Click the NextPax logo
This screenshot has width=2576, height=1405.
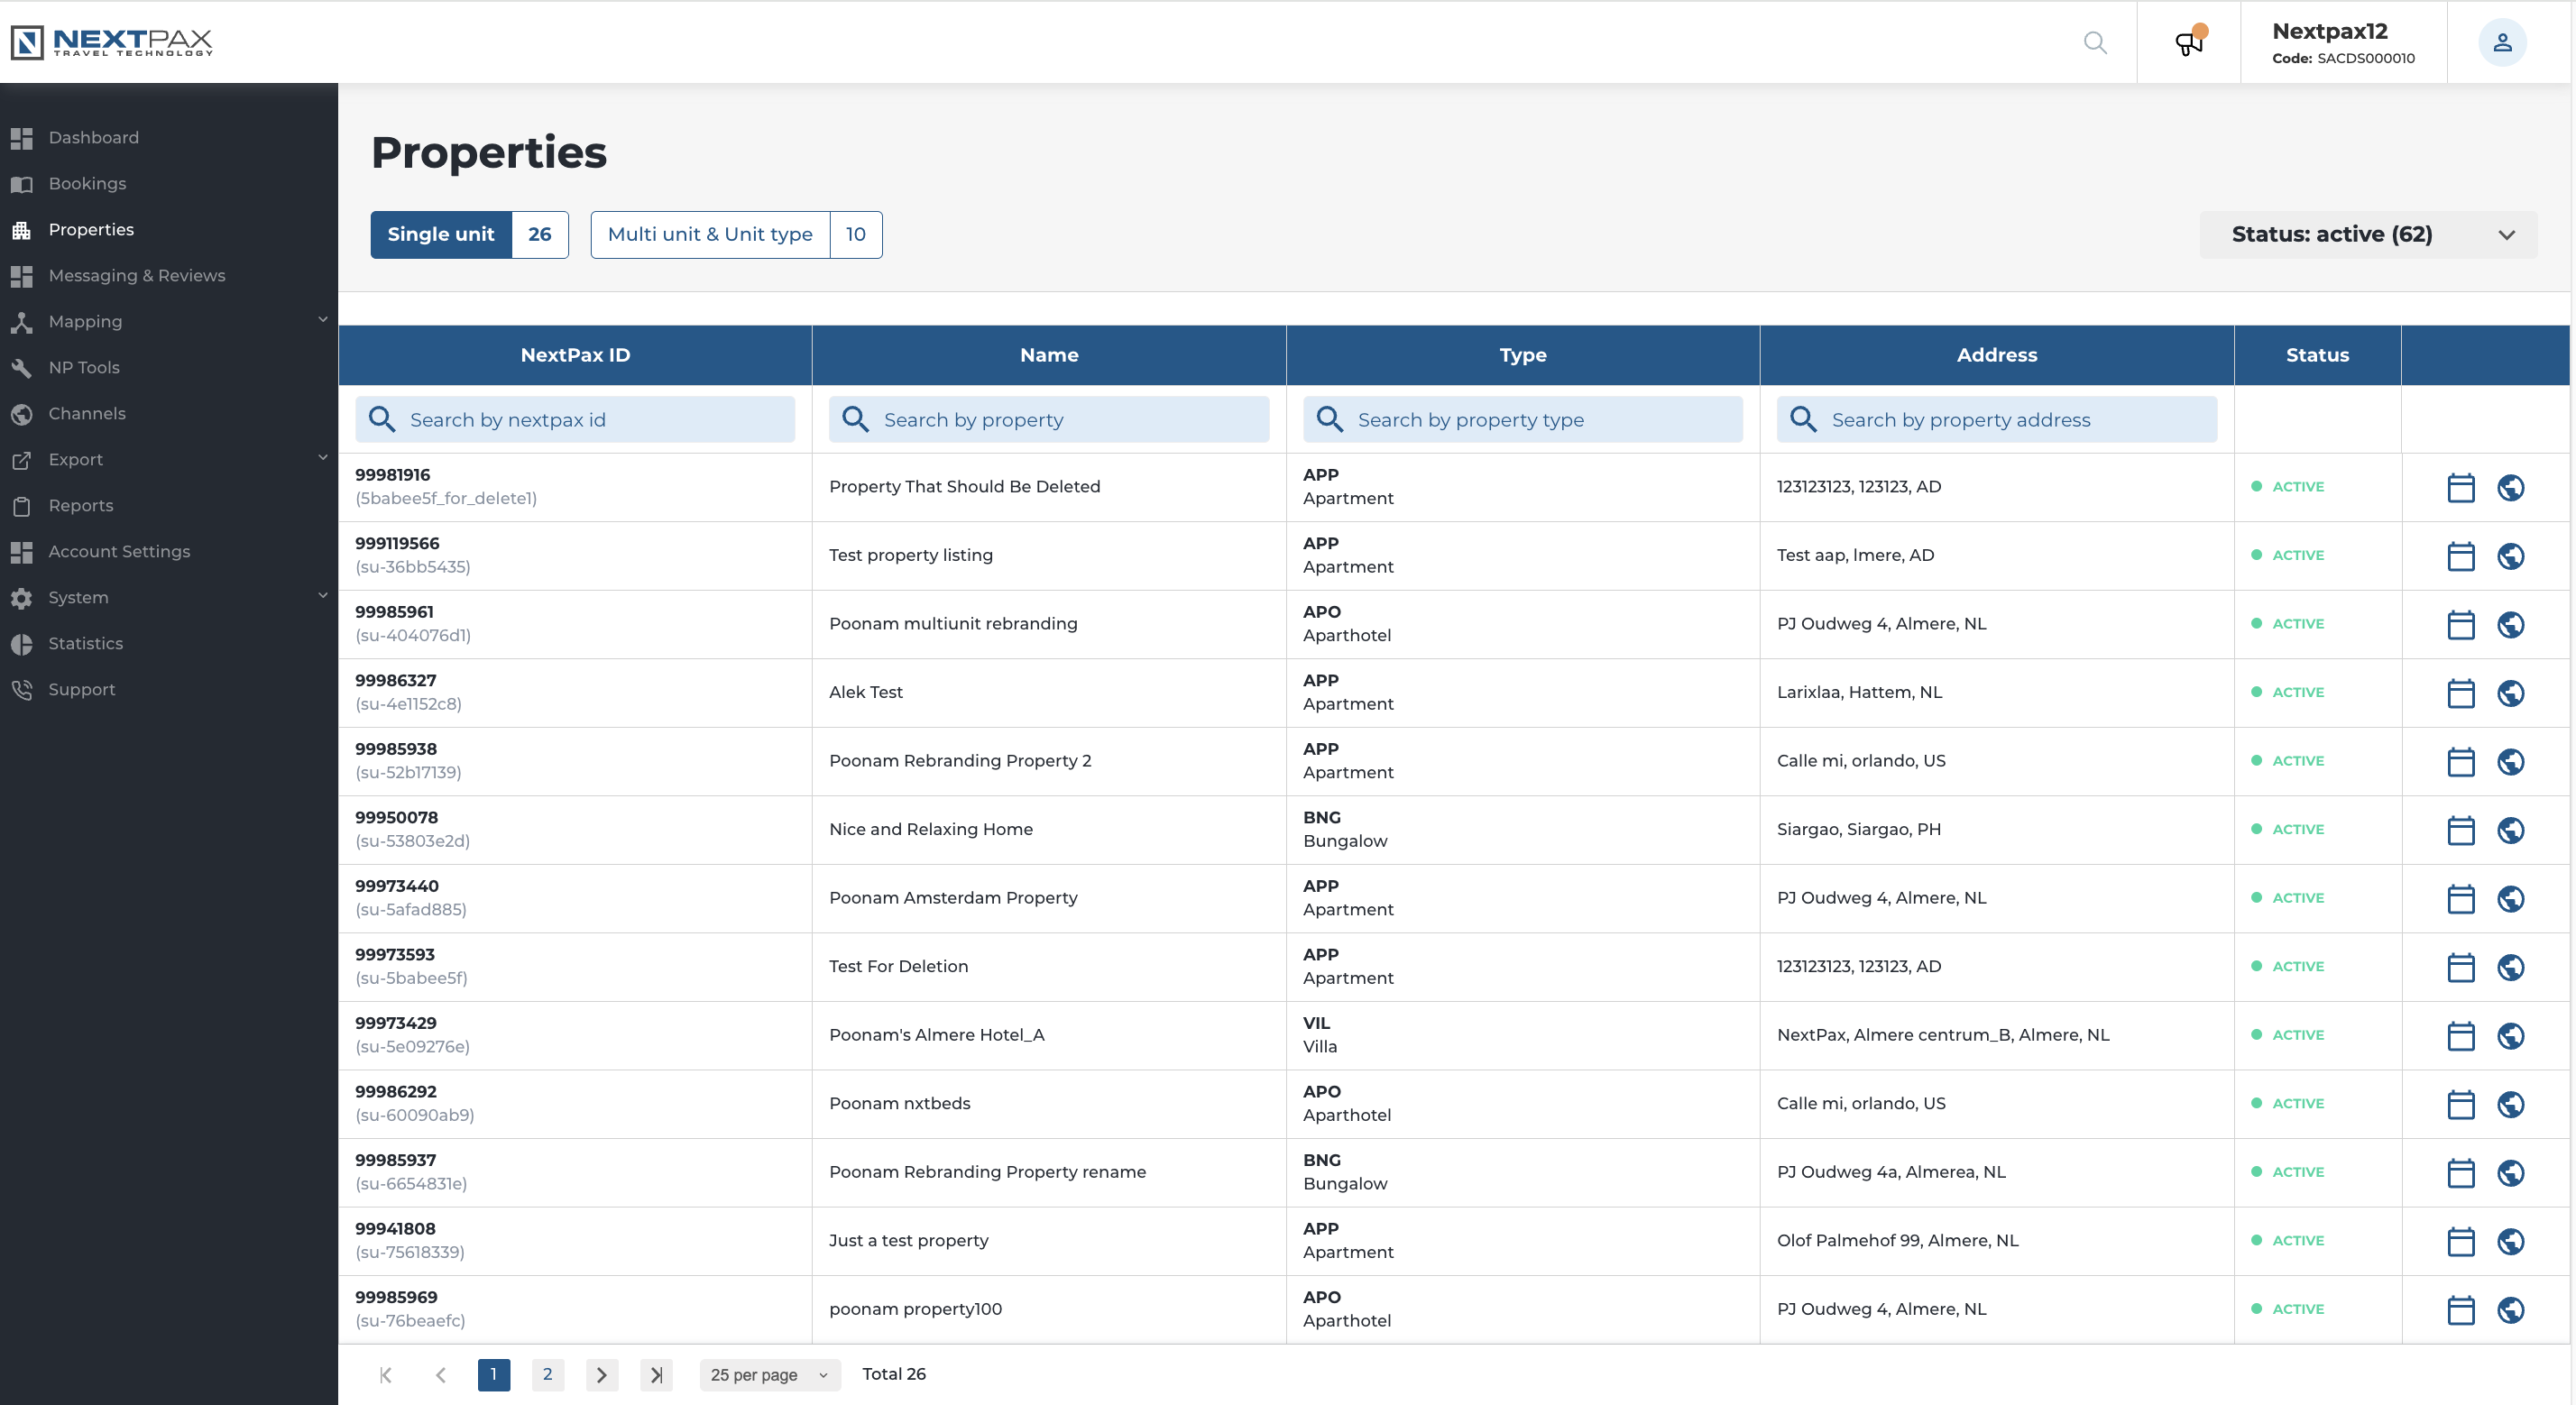(x=112, y=42)
